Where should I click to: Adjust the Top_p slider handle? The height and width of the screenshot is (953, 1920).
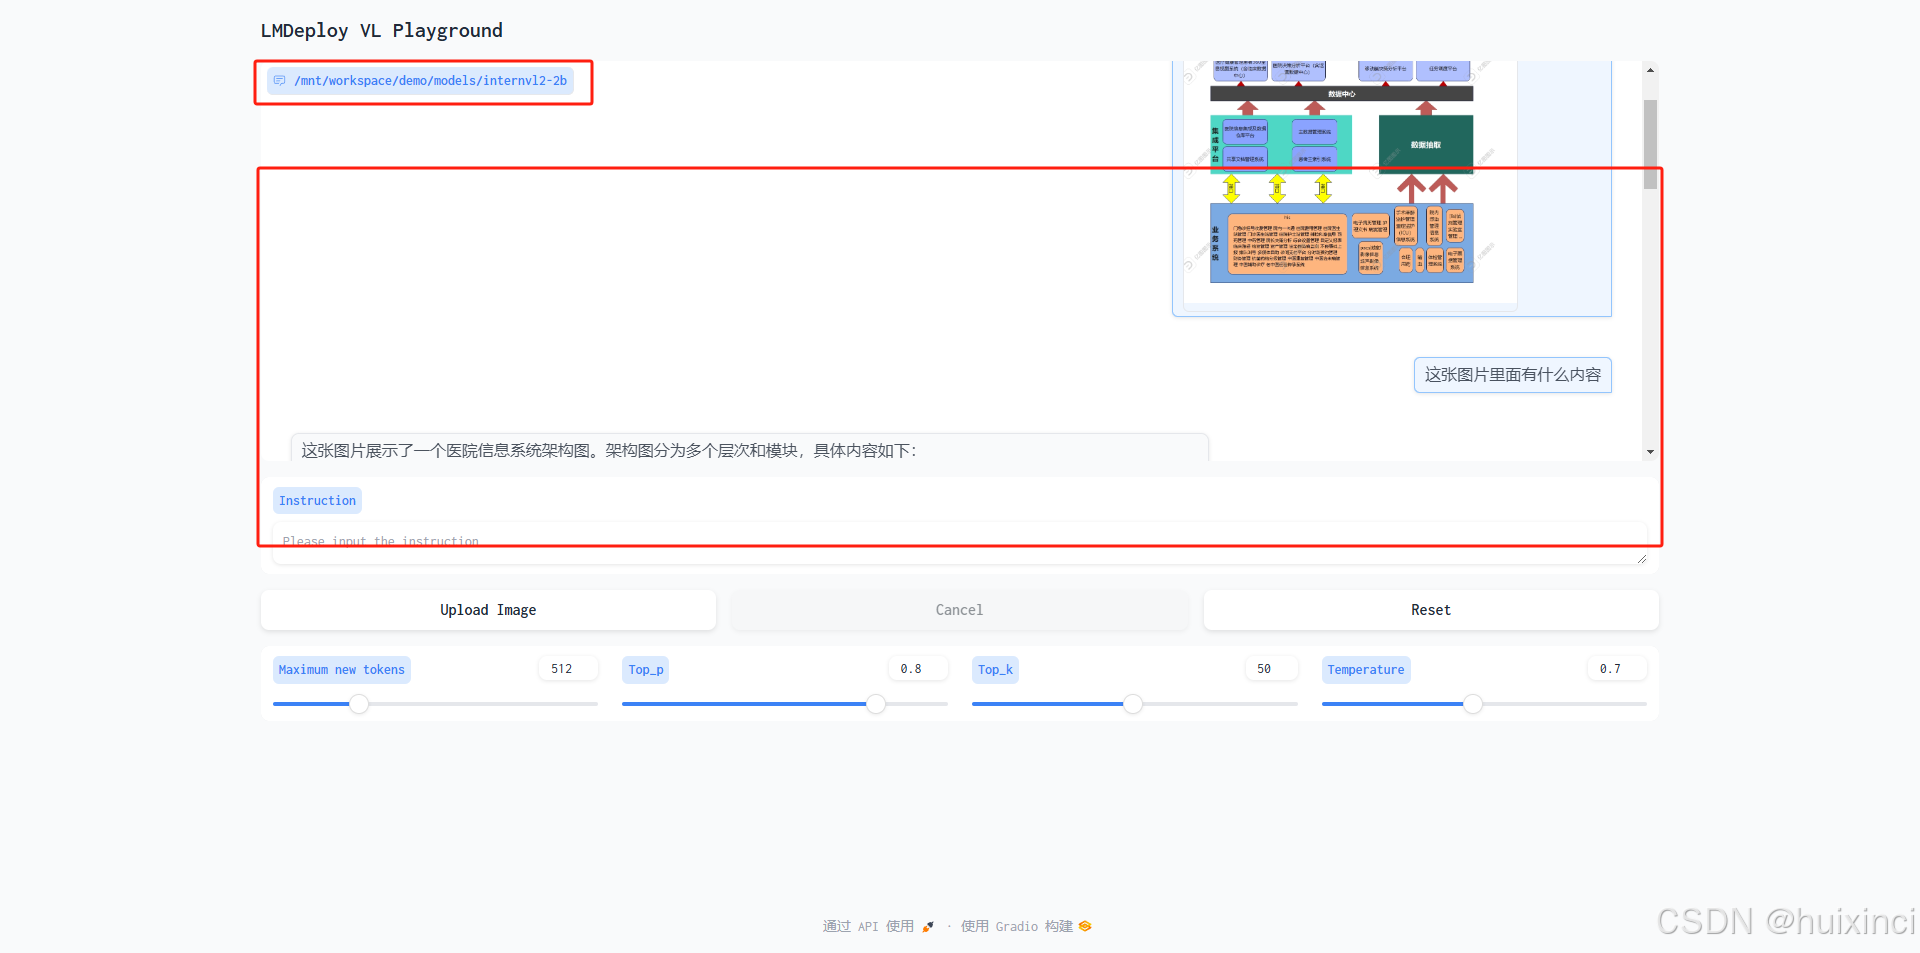[876, 704]
